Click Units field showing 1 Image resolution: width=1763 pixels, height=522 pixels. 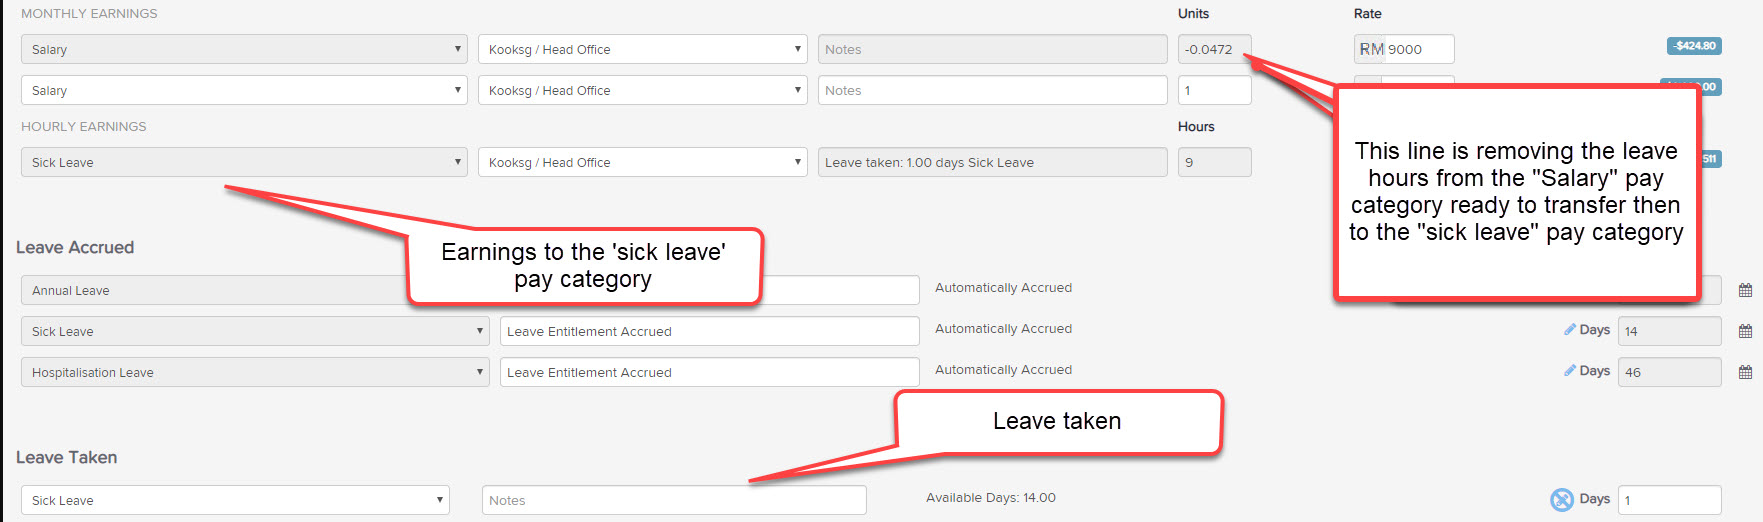coord(1214,90)
